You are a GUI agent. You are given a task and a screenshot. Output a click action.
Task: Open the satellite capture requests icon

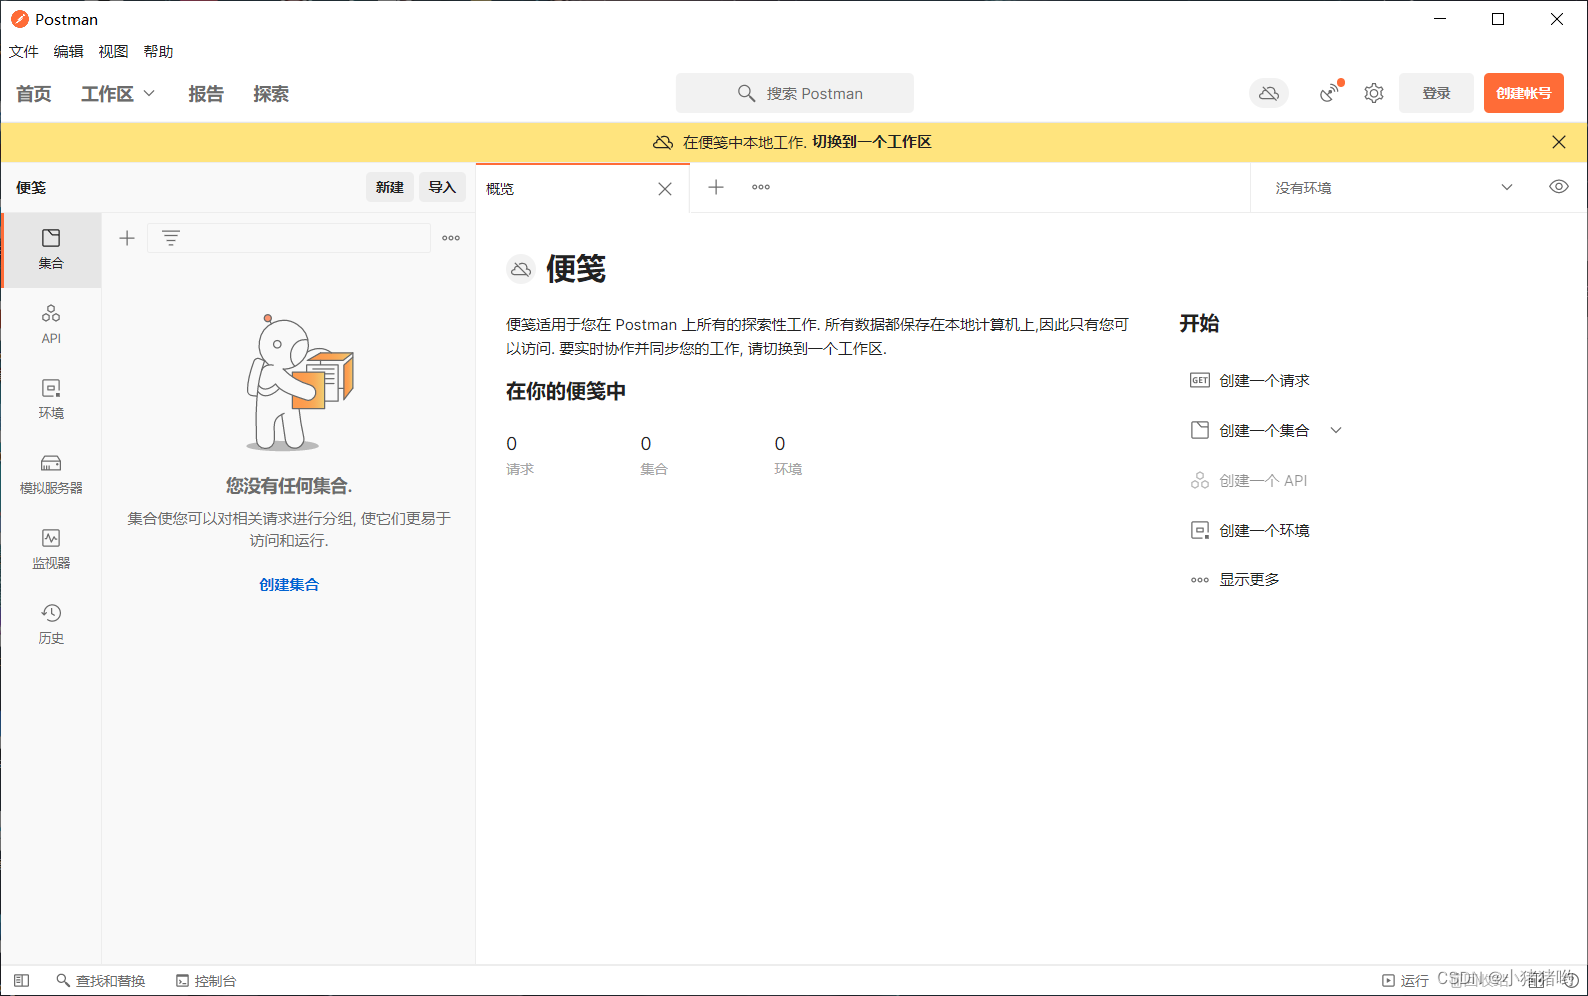point(1329,93)
